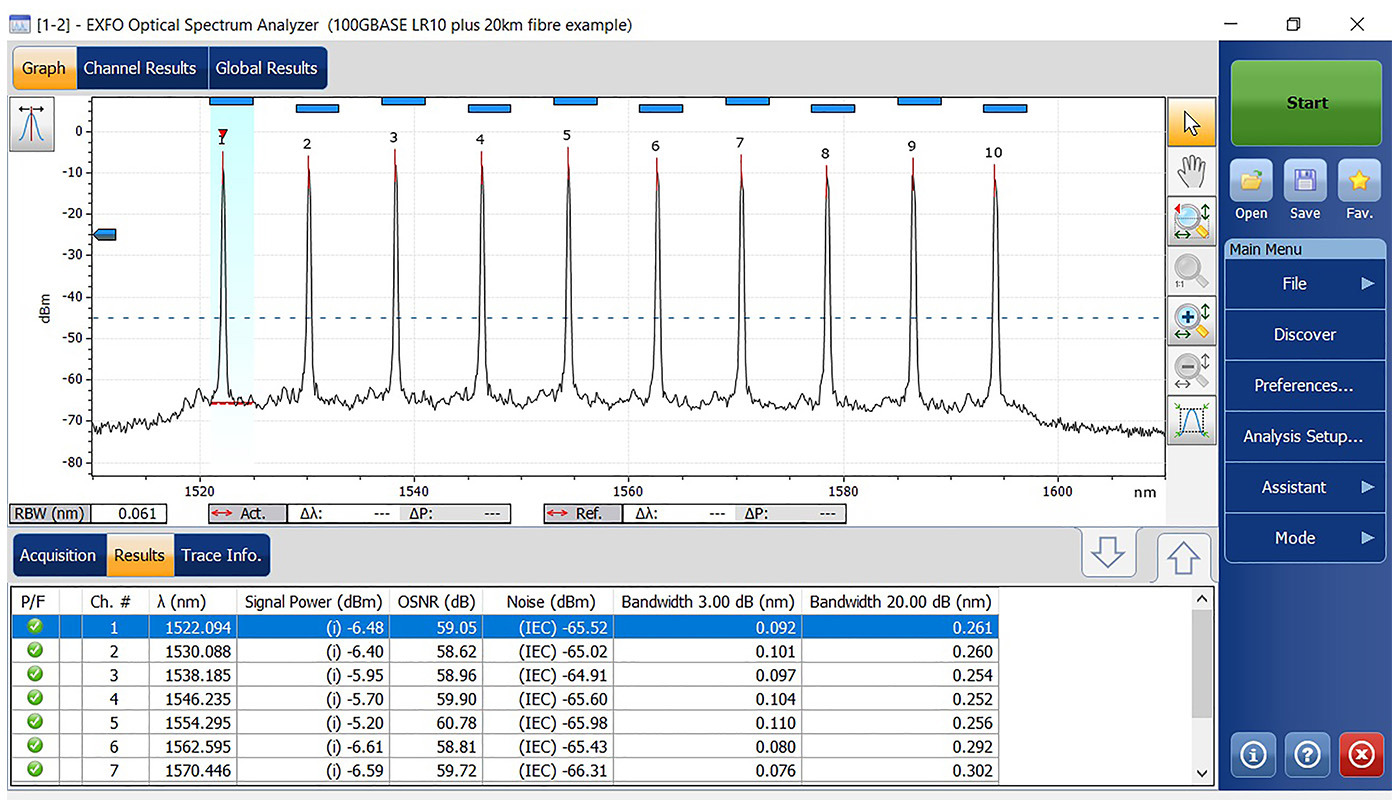Auto-fit the trace to the graph window
Image resolution: width=1400 pixels, height=800 pixels.
click(1191, 419)
